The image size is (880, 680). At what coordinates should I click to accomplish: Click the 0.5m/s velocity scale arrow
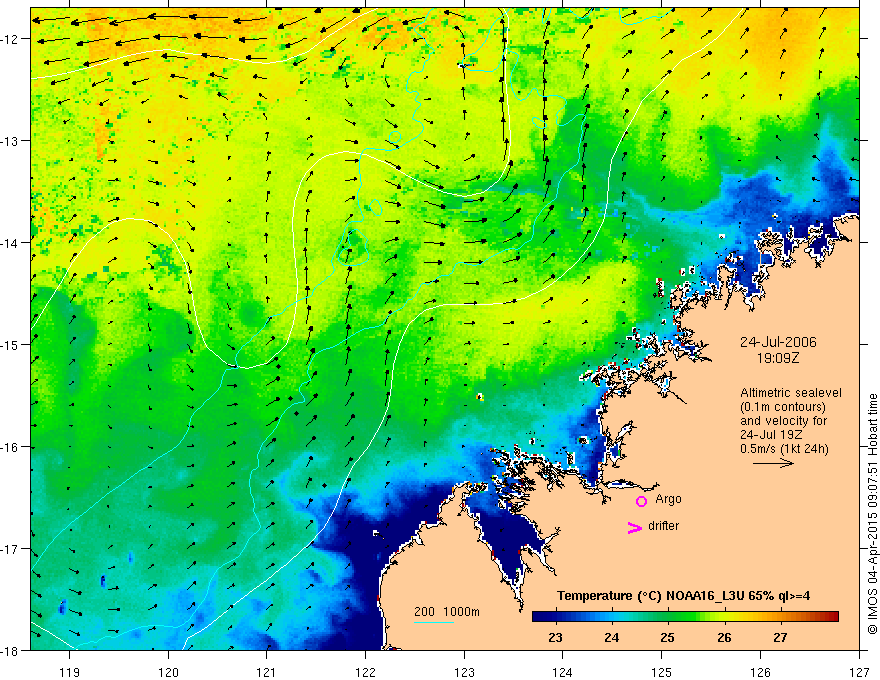[x=773, y=463]
